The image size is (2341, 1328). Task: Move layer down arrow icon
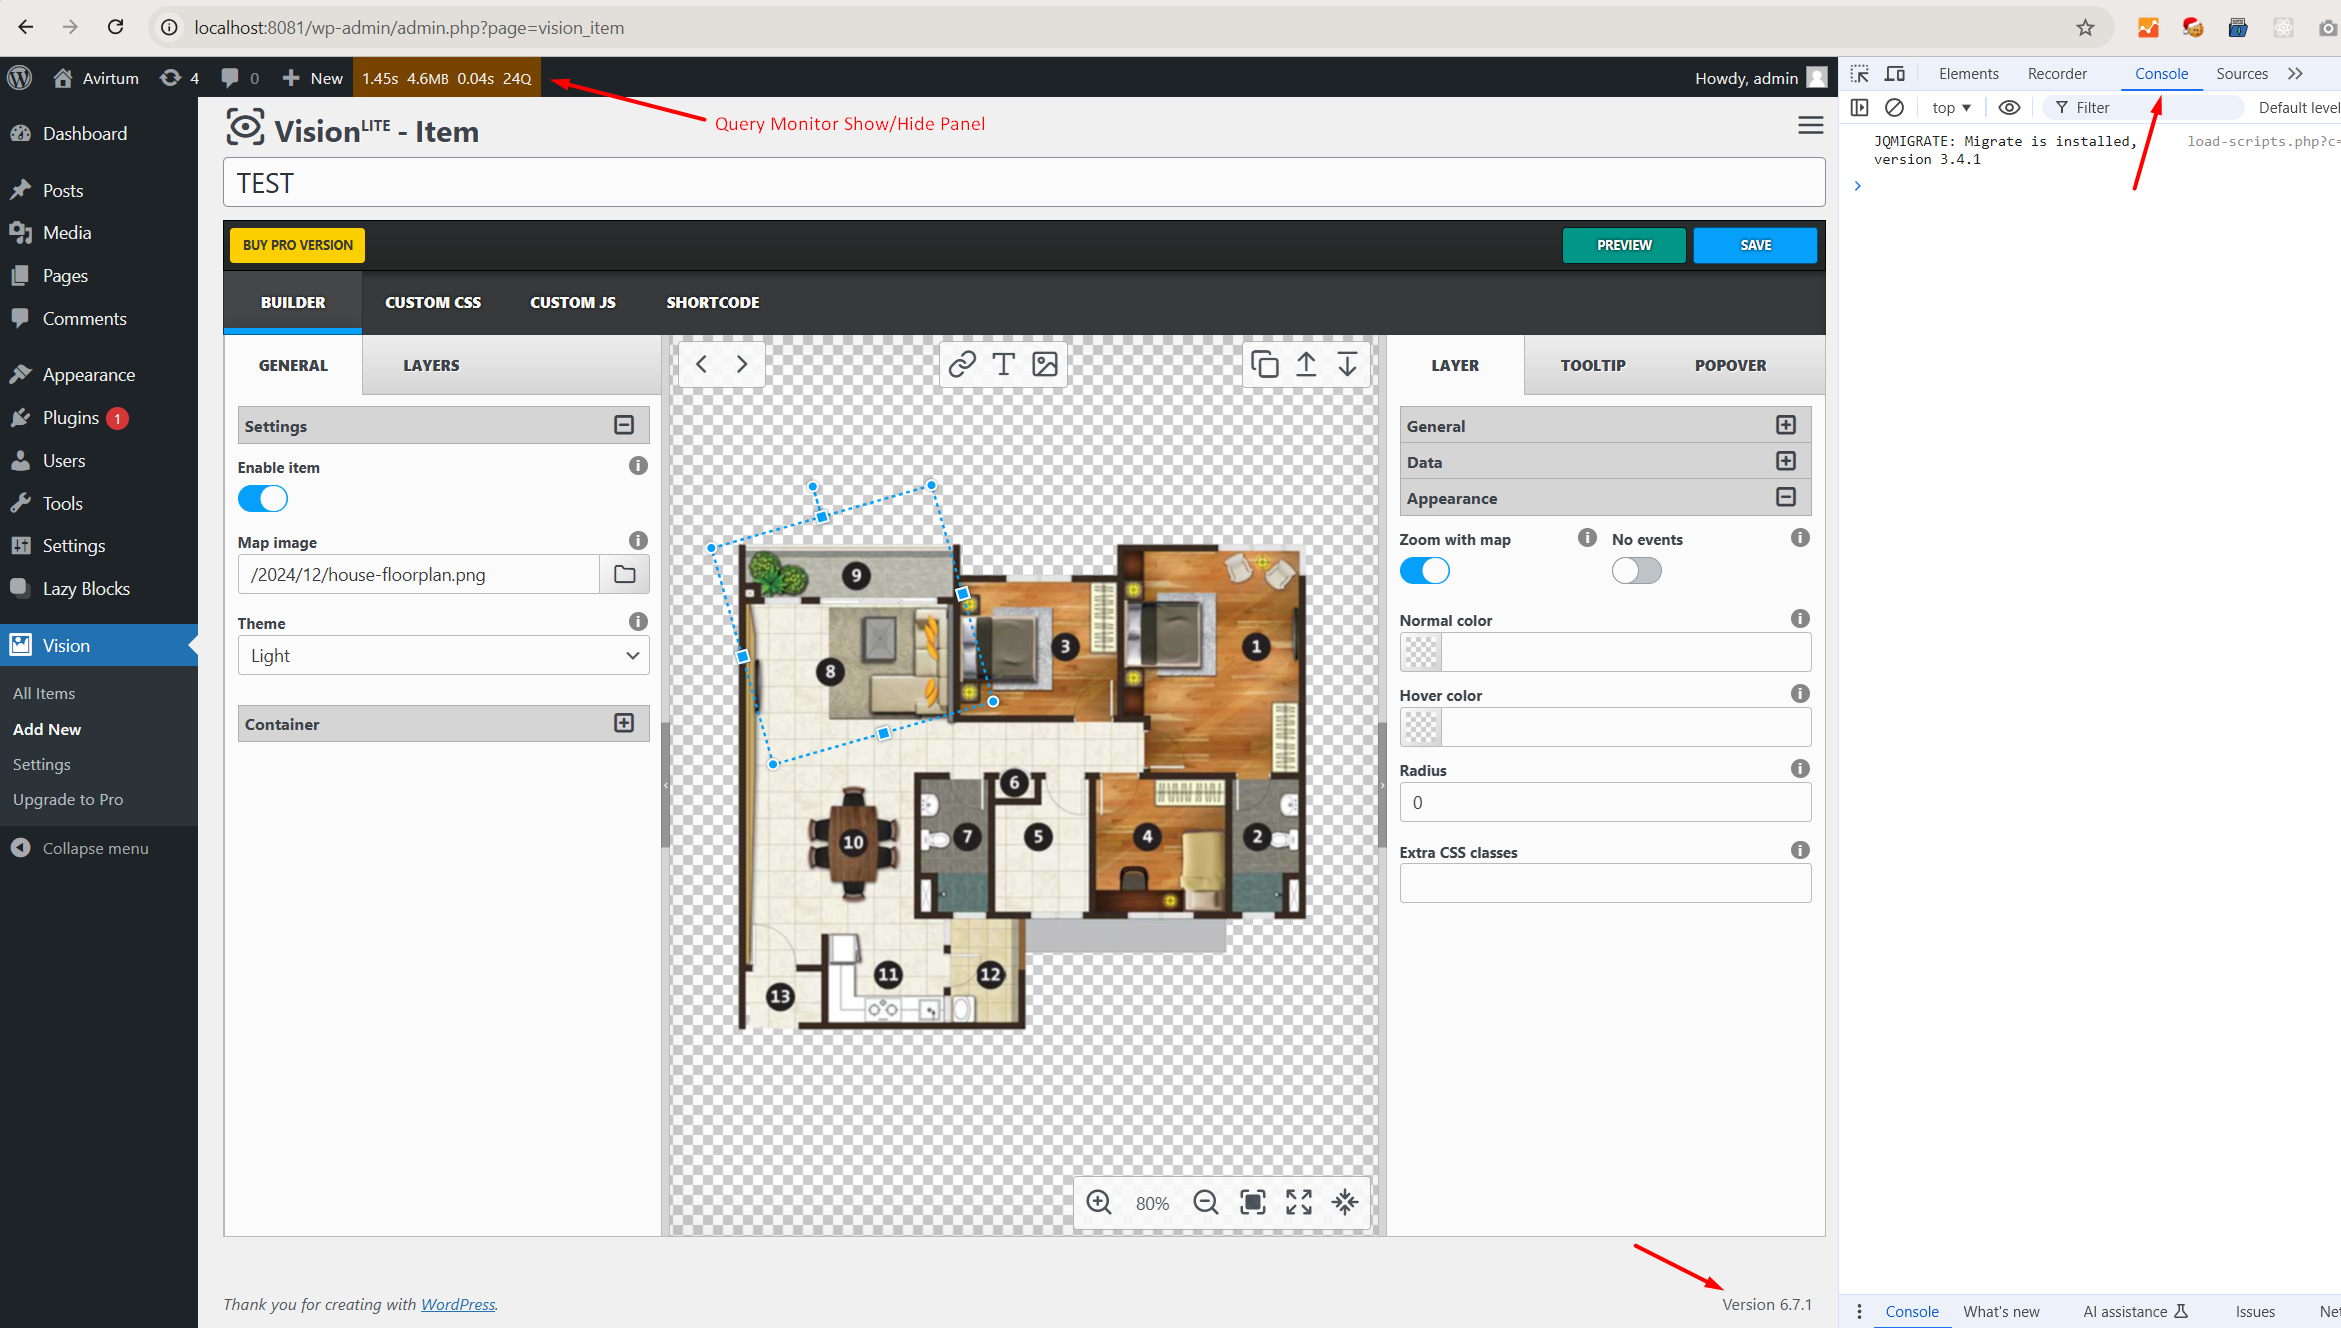coord(1348,364)
